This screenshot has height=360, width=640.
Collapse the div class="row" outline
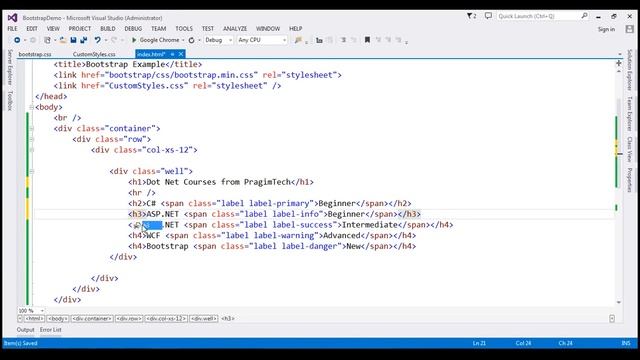click(31, 139)
